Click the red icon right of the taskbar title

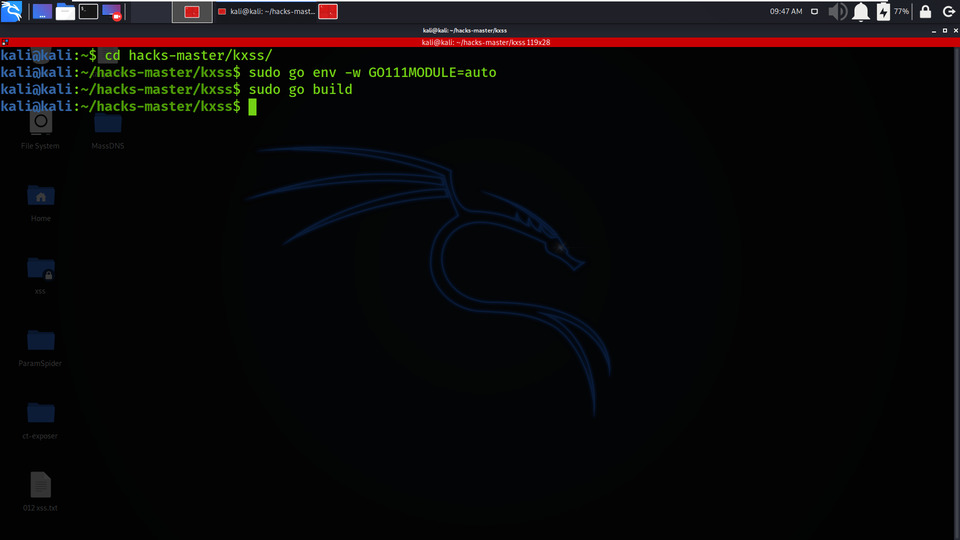point(328,12)
